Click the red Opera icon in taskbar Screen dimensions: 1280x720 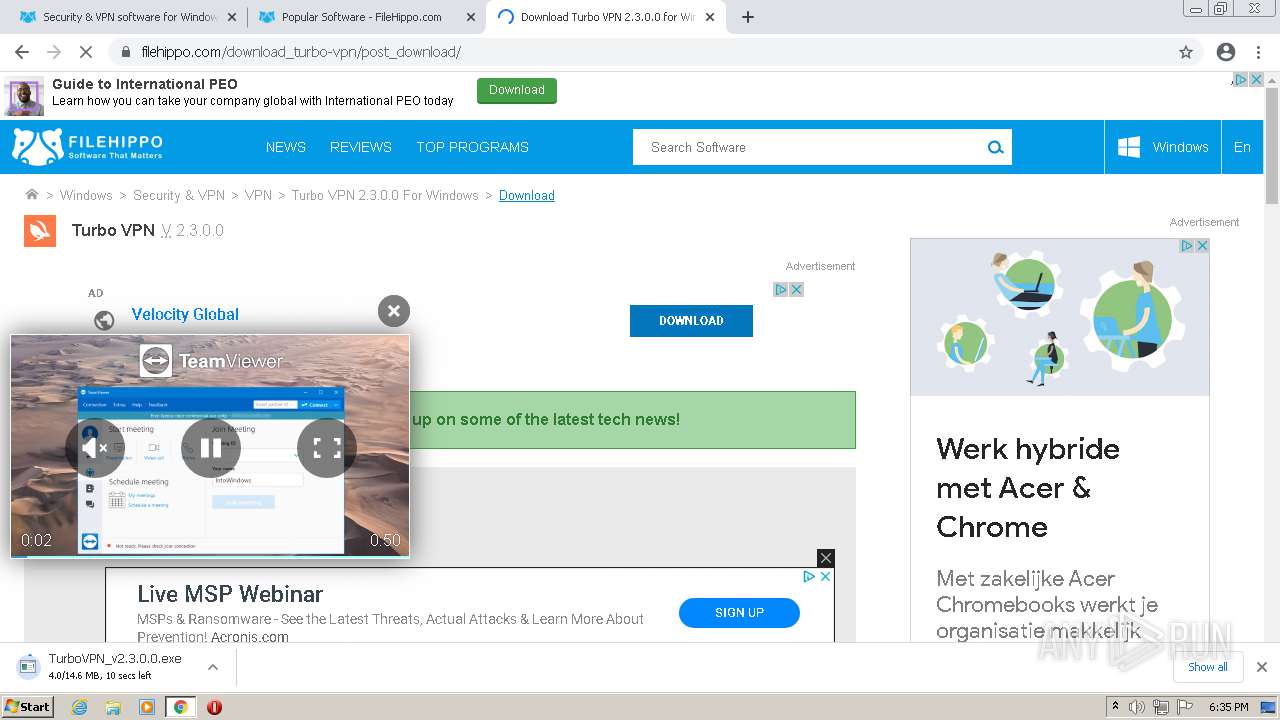pos(214,707)
